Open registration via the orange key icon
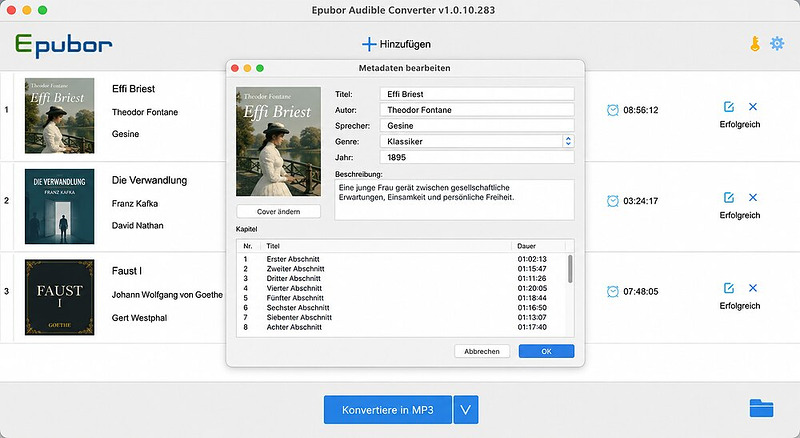The width and height of the screenshot is (800, 438). [x=755, y=44]
